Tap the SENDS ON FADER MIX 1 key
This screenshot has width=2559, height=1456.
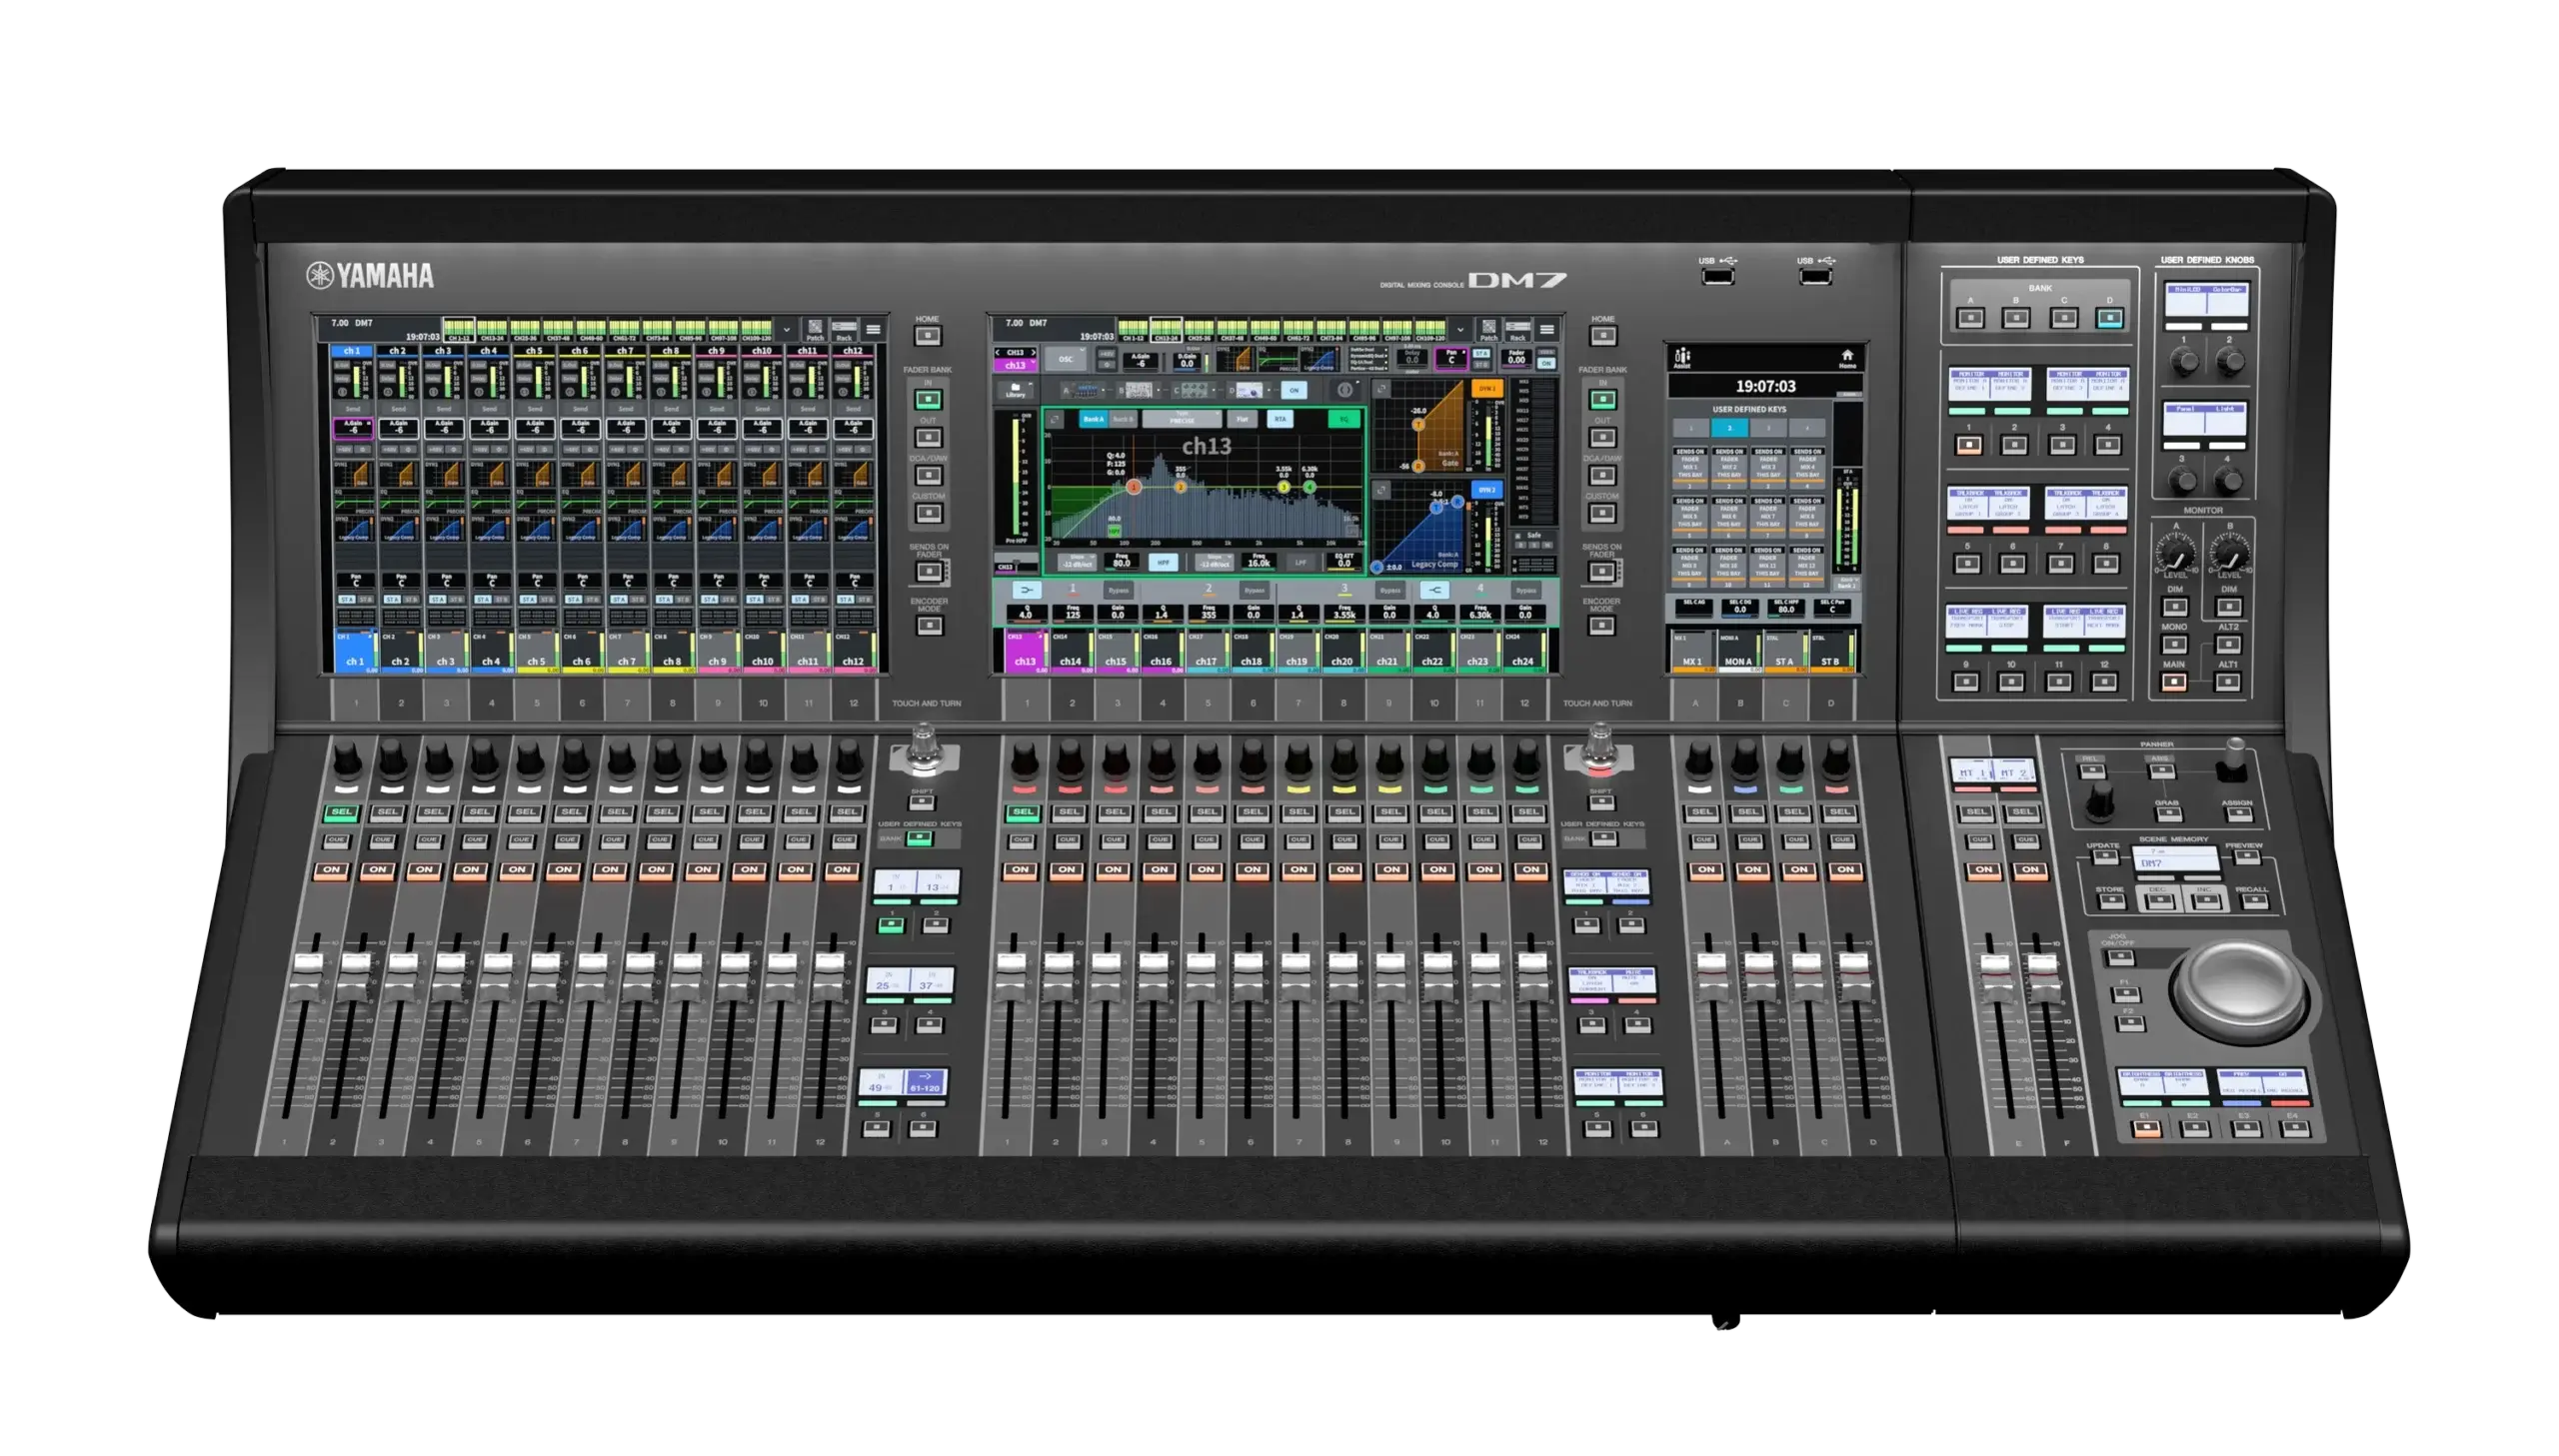tap(1690, 467)
